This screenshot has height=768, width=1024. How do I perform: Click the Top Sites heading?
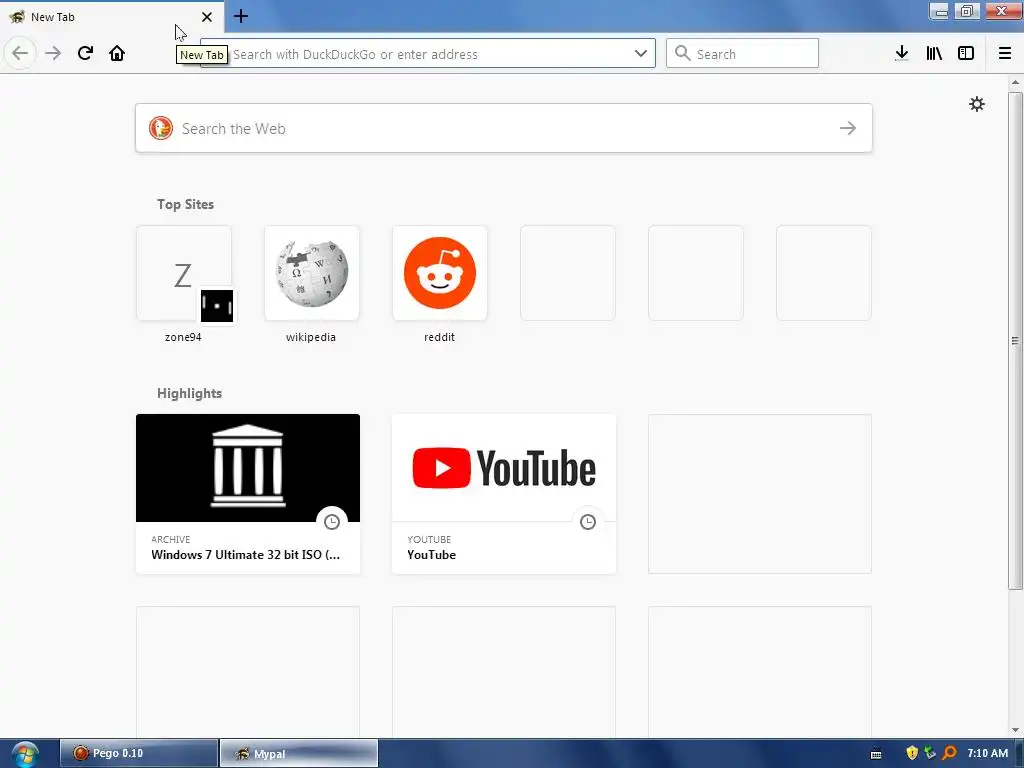[185, 204]
